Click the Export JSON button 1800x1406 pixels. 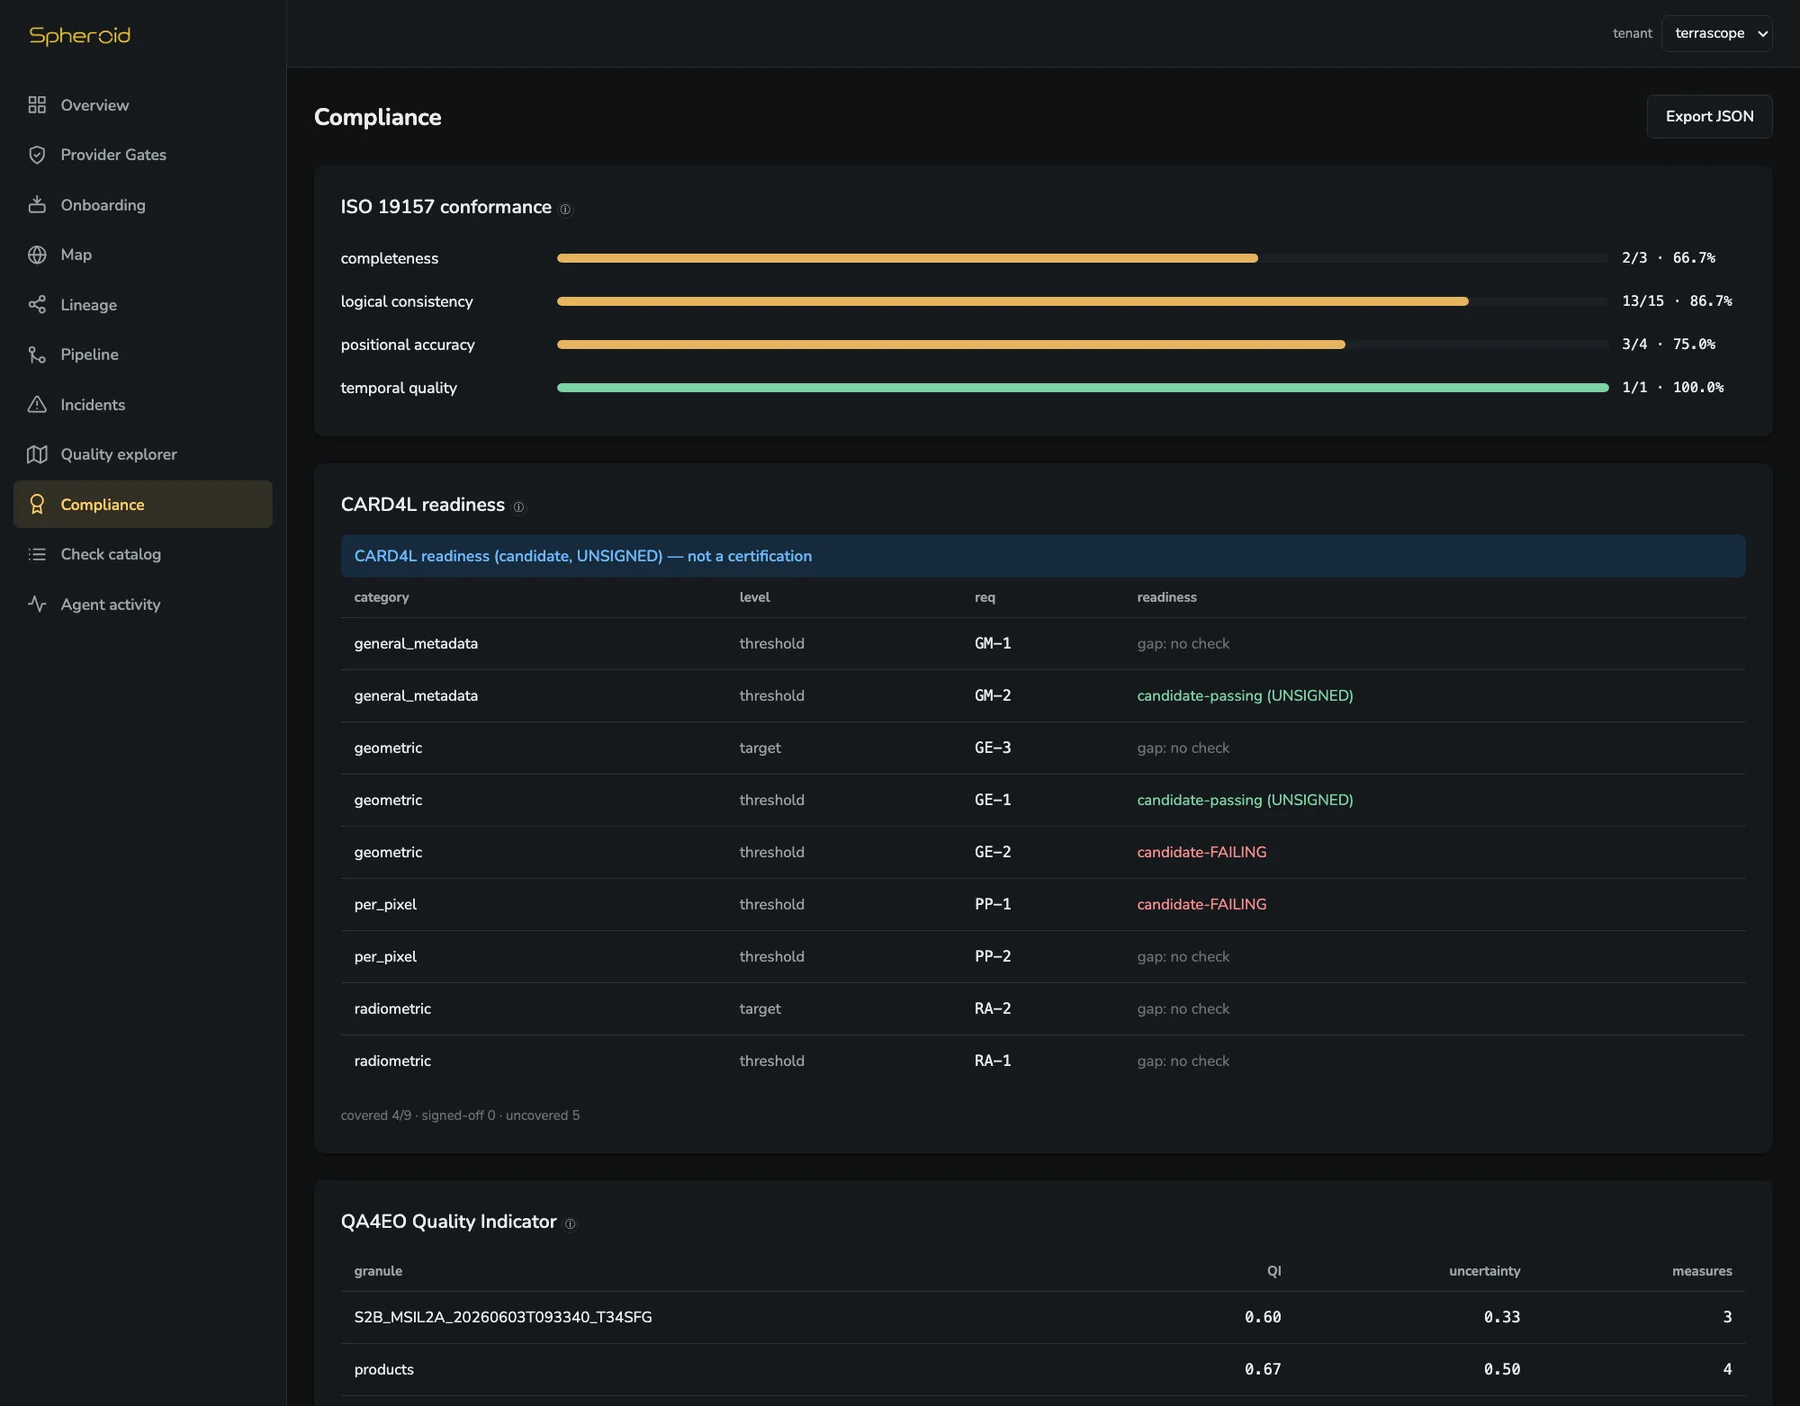1709,116
